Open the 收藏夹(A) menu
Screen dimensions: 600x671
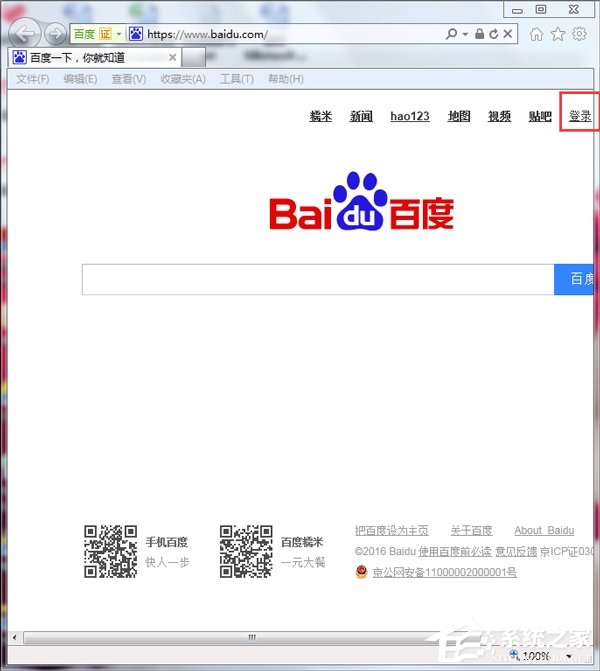(x=183, y=79)
